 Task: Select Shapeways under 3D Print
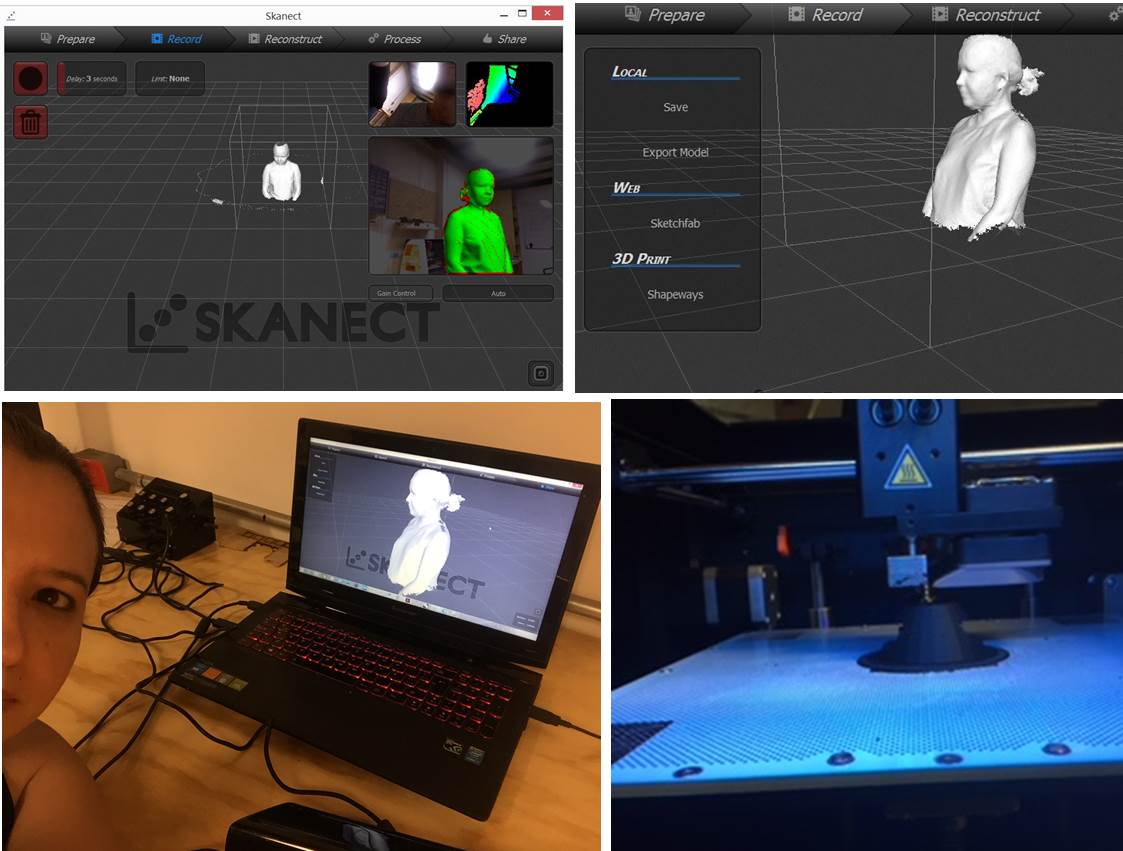point(675,294)
